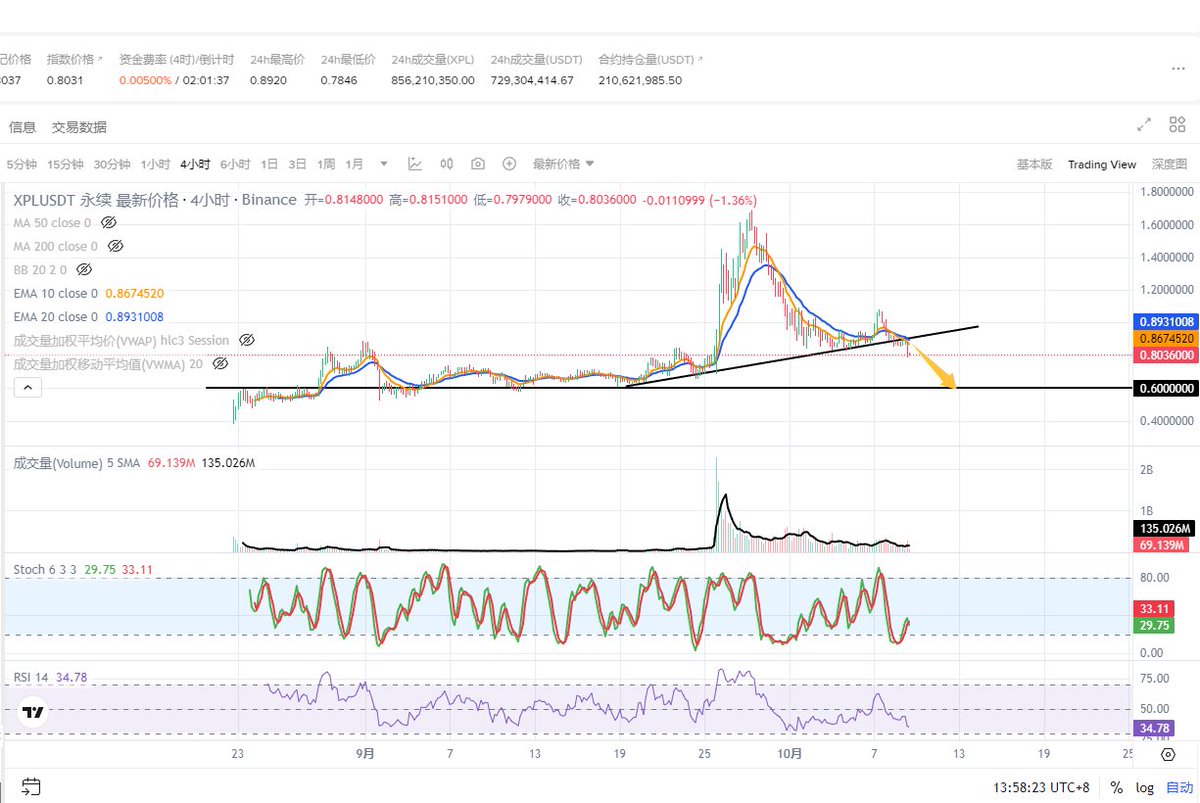This screenshot has height=803, width=1200.
Task: Switch to 基本版 chart mode
Action: [x=1034, y=164]
